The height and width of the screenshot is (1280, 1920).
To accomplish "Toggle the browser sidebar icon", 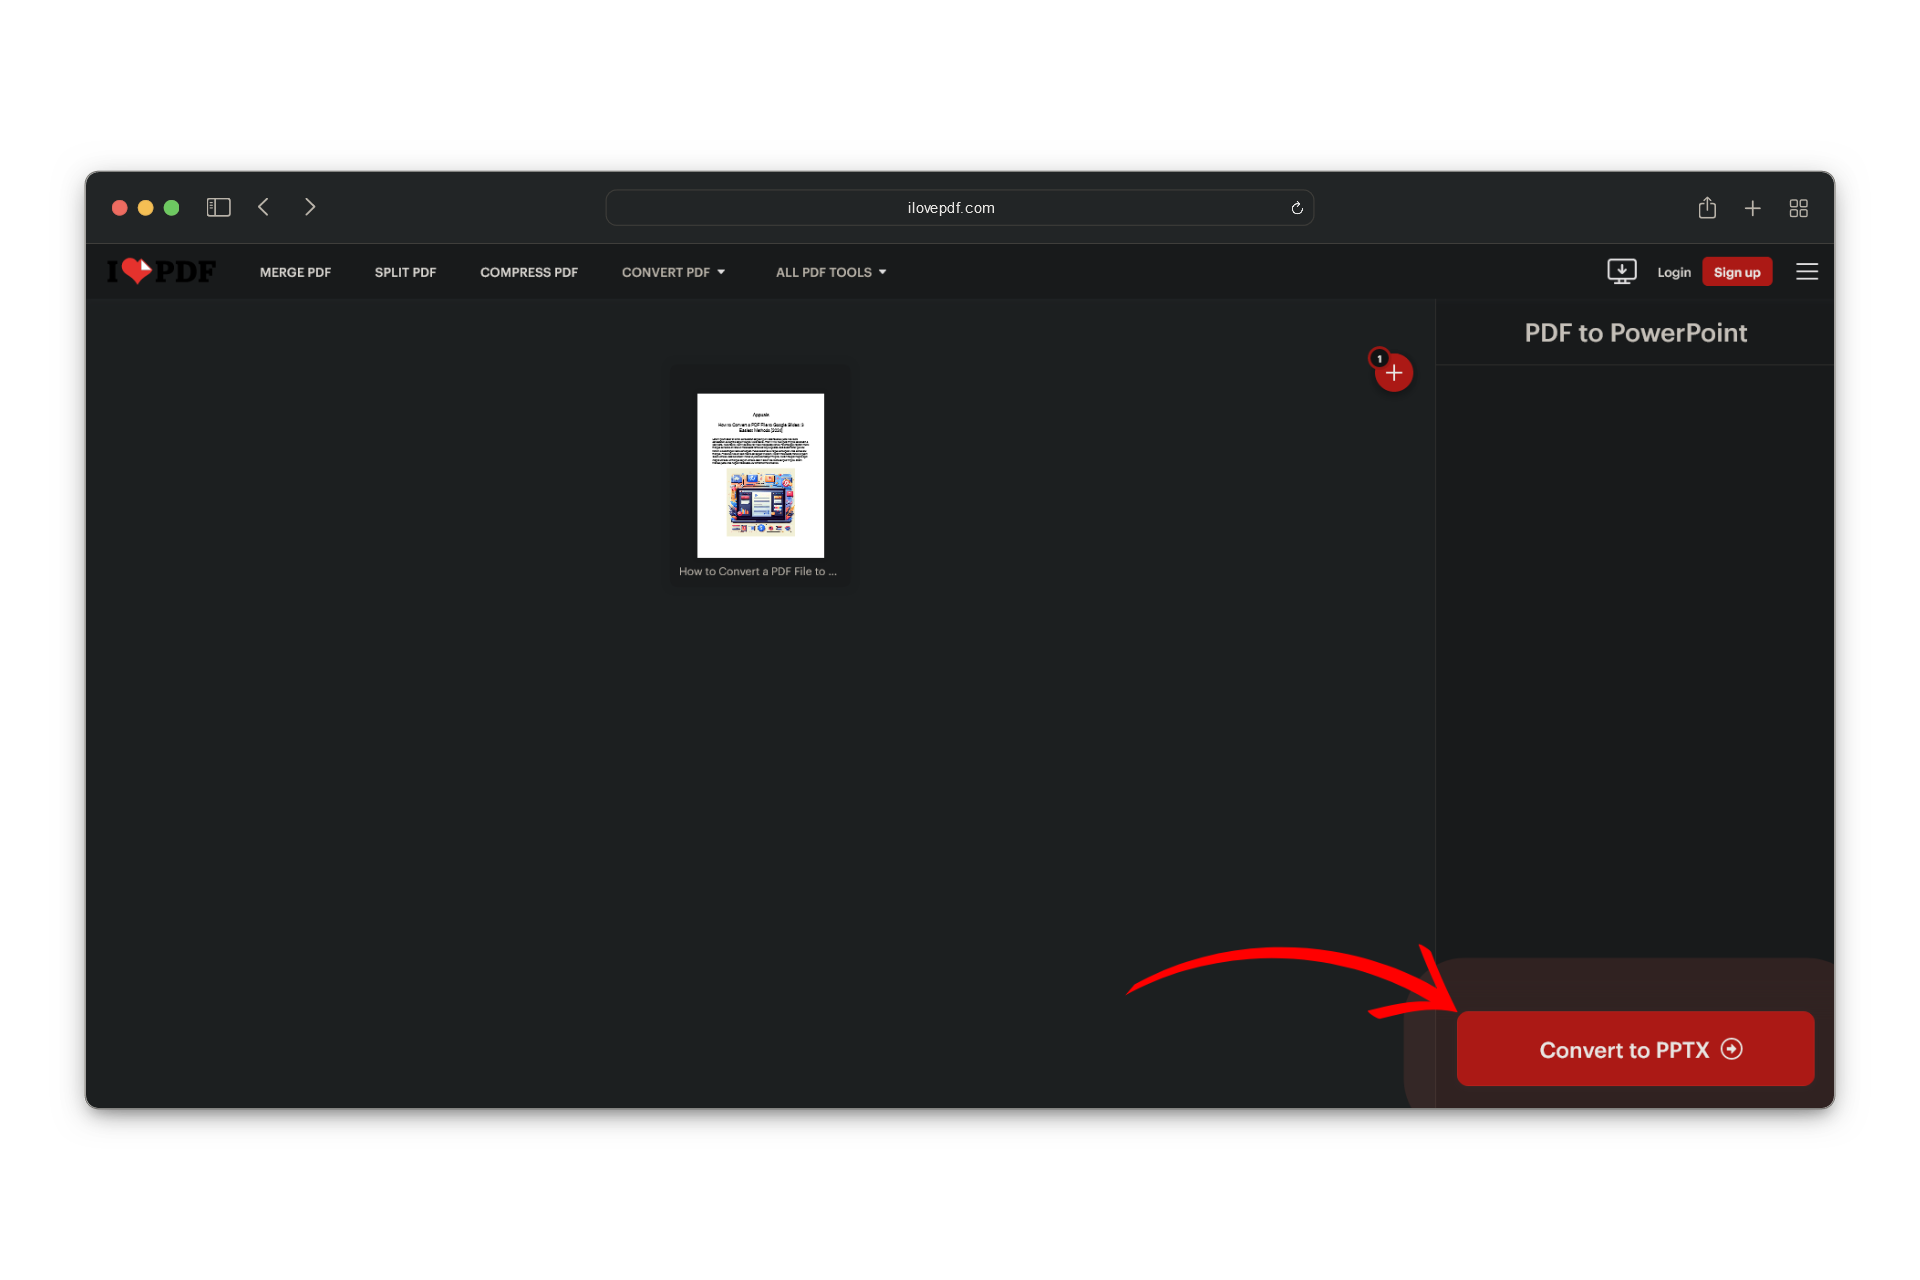I will [x=218, y=207].
